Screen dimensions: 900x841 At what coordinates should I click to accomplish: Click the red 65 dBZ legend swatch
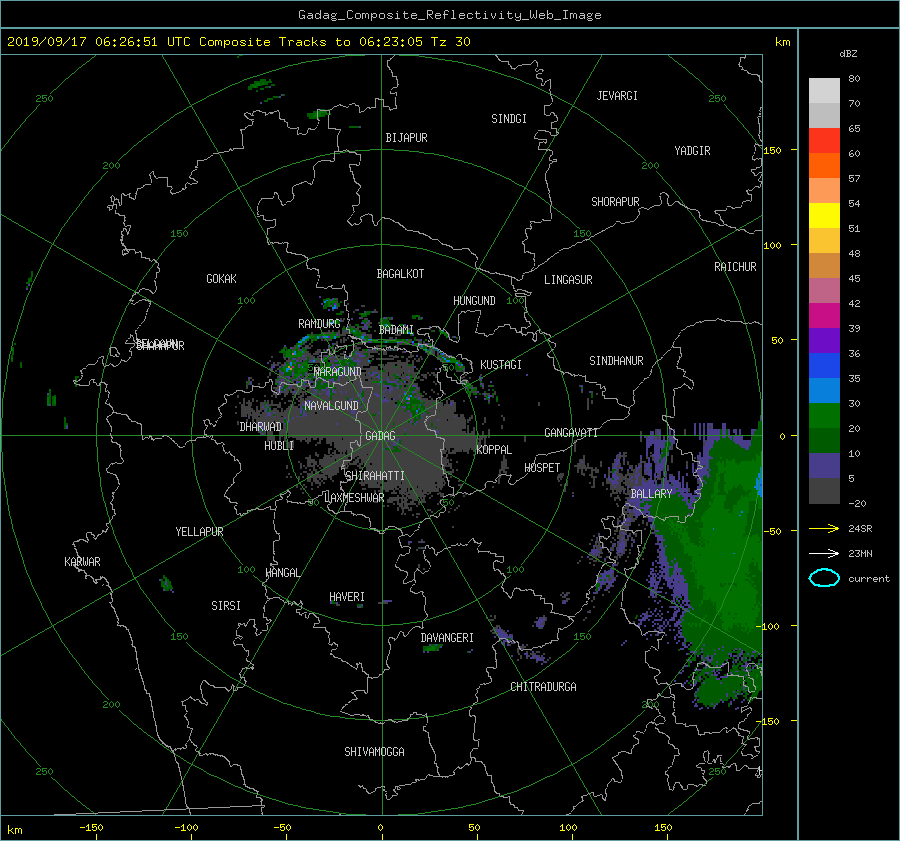pyautogui.click(x=824, y=140)
